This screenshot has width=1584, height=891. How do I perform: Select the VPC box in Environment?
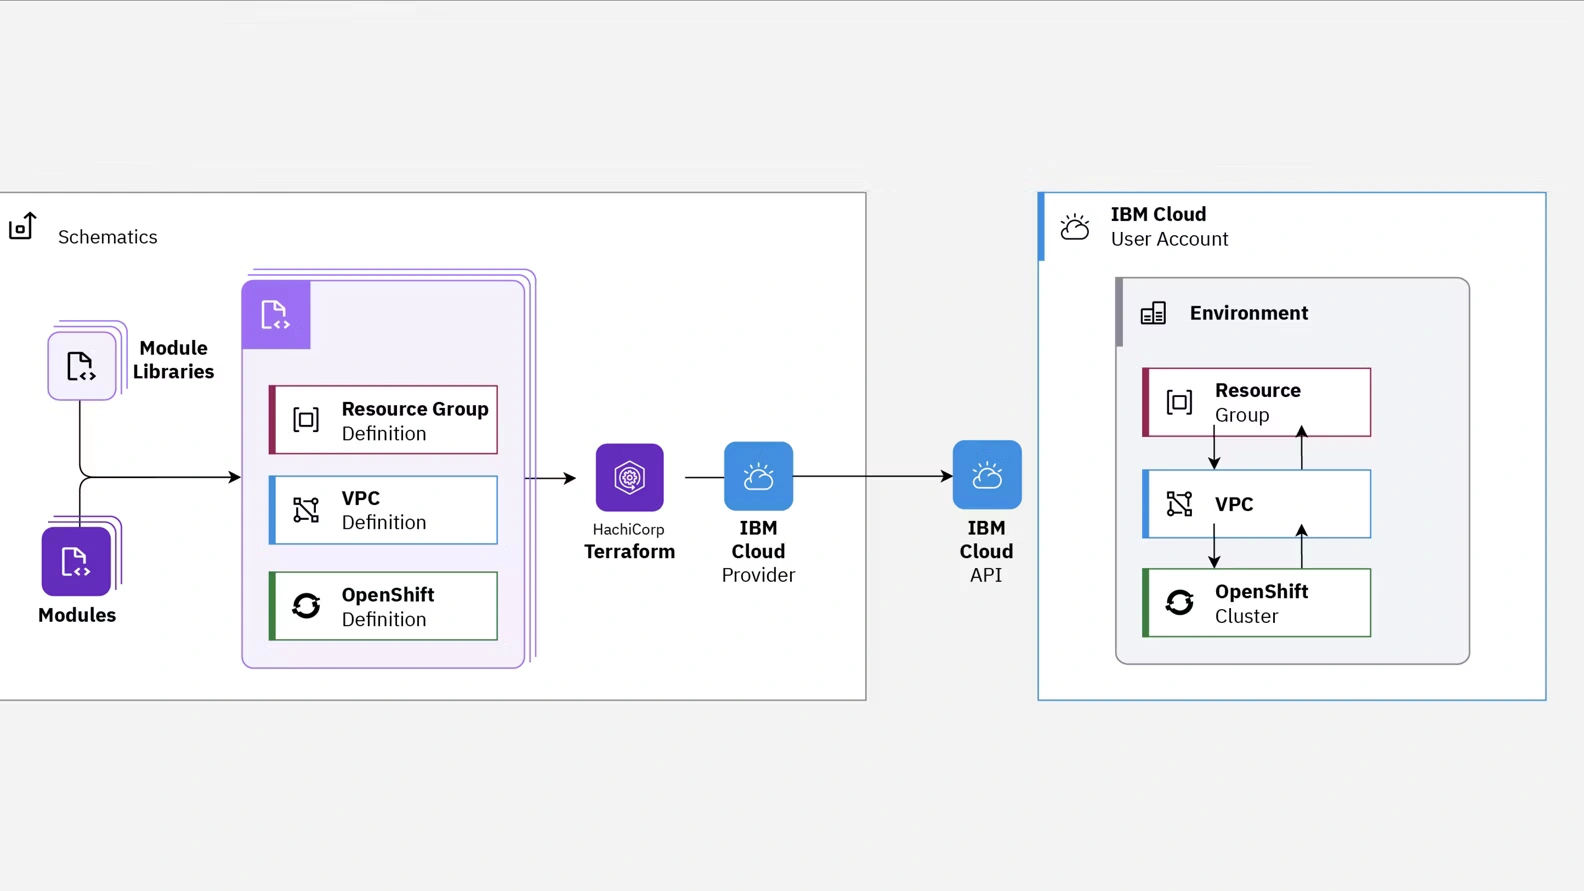1257,504
